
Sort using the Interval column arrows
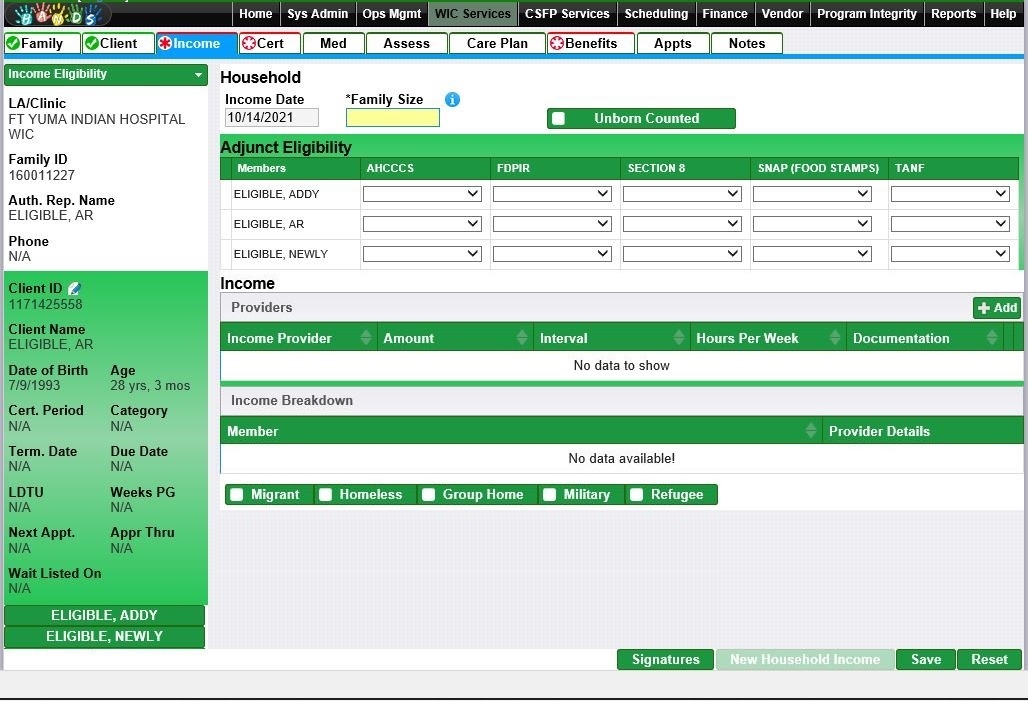[x=679, y=338]
